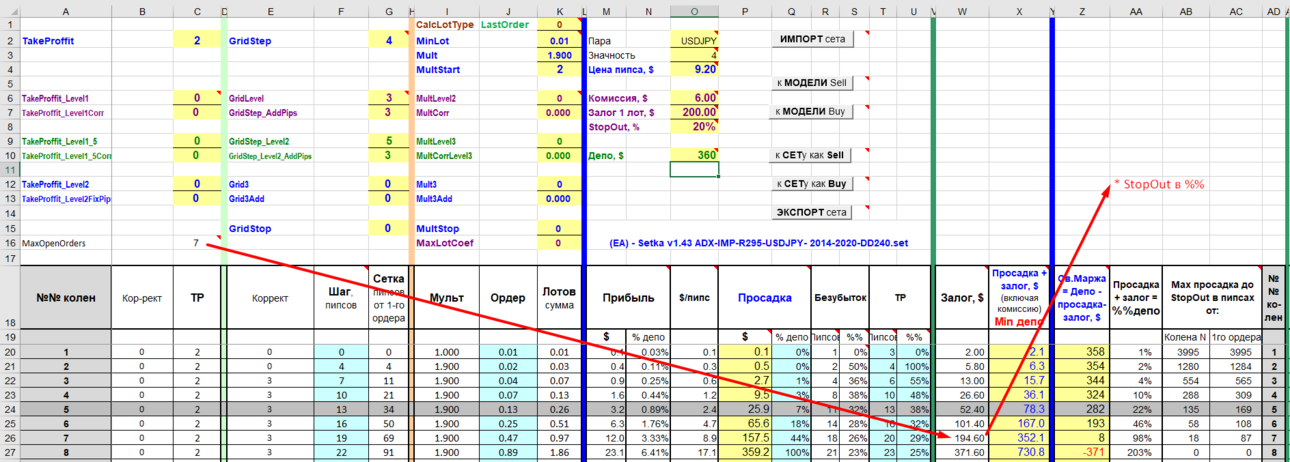Image resolution: width=1290 pixels, height=462 pixels.
Task: Click the Прибыль header cell
Action: pyautogui.click(x=628, y=298)
